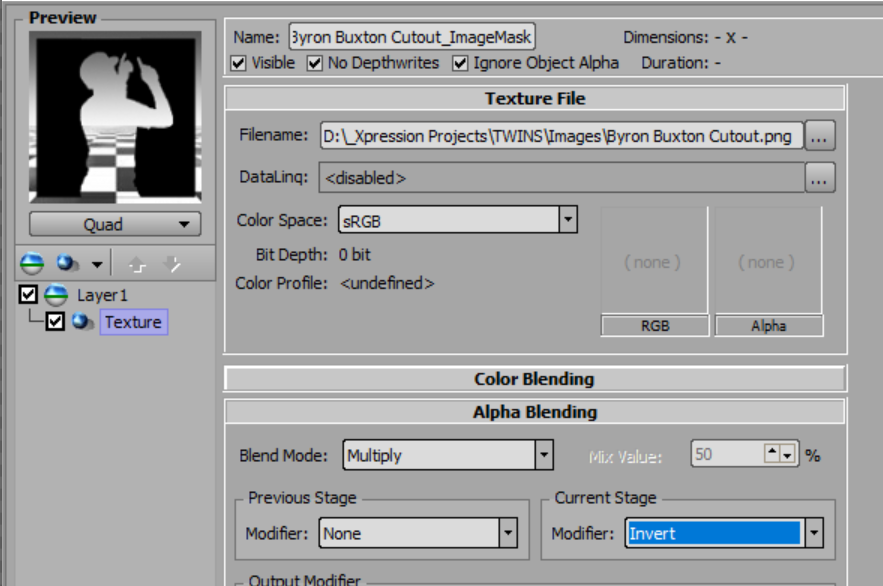Select Layer1 in the layer tree
This screenshot has height=586, width=883.
click(x=102, y=296)
